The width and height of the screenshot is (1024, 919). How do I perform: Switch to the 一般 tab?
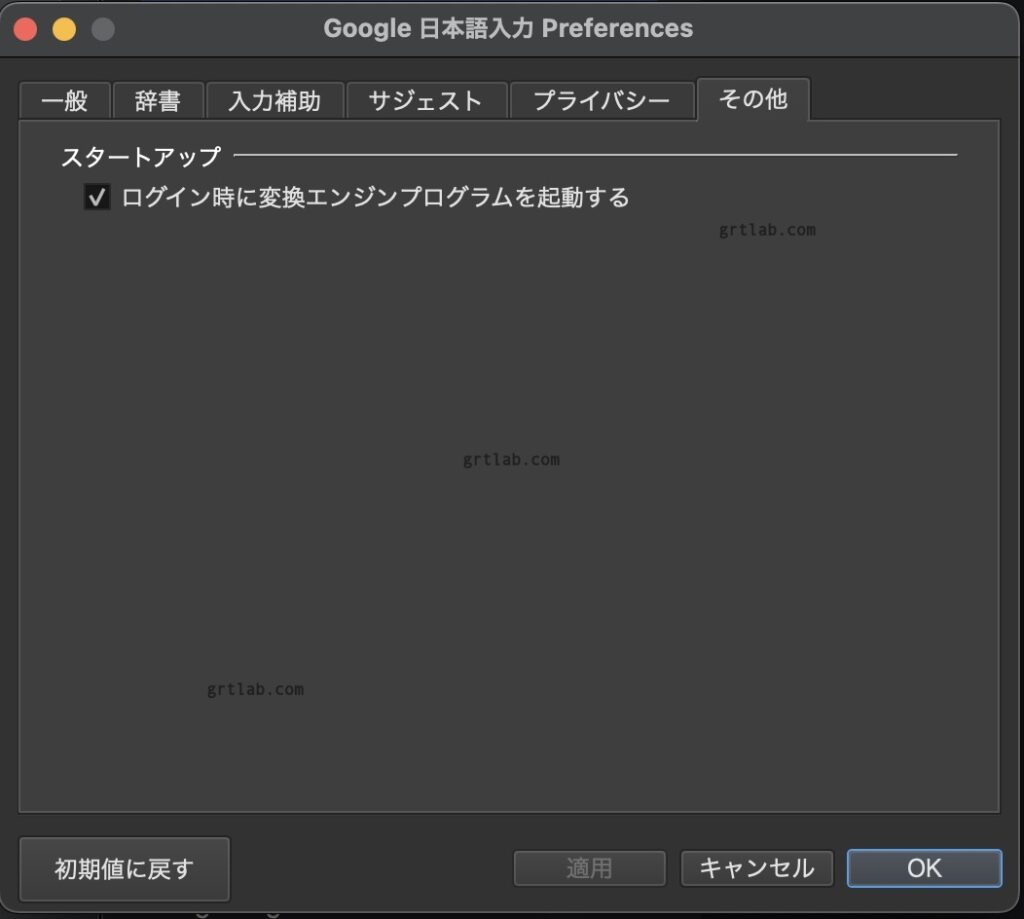(x=65, y=101)
